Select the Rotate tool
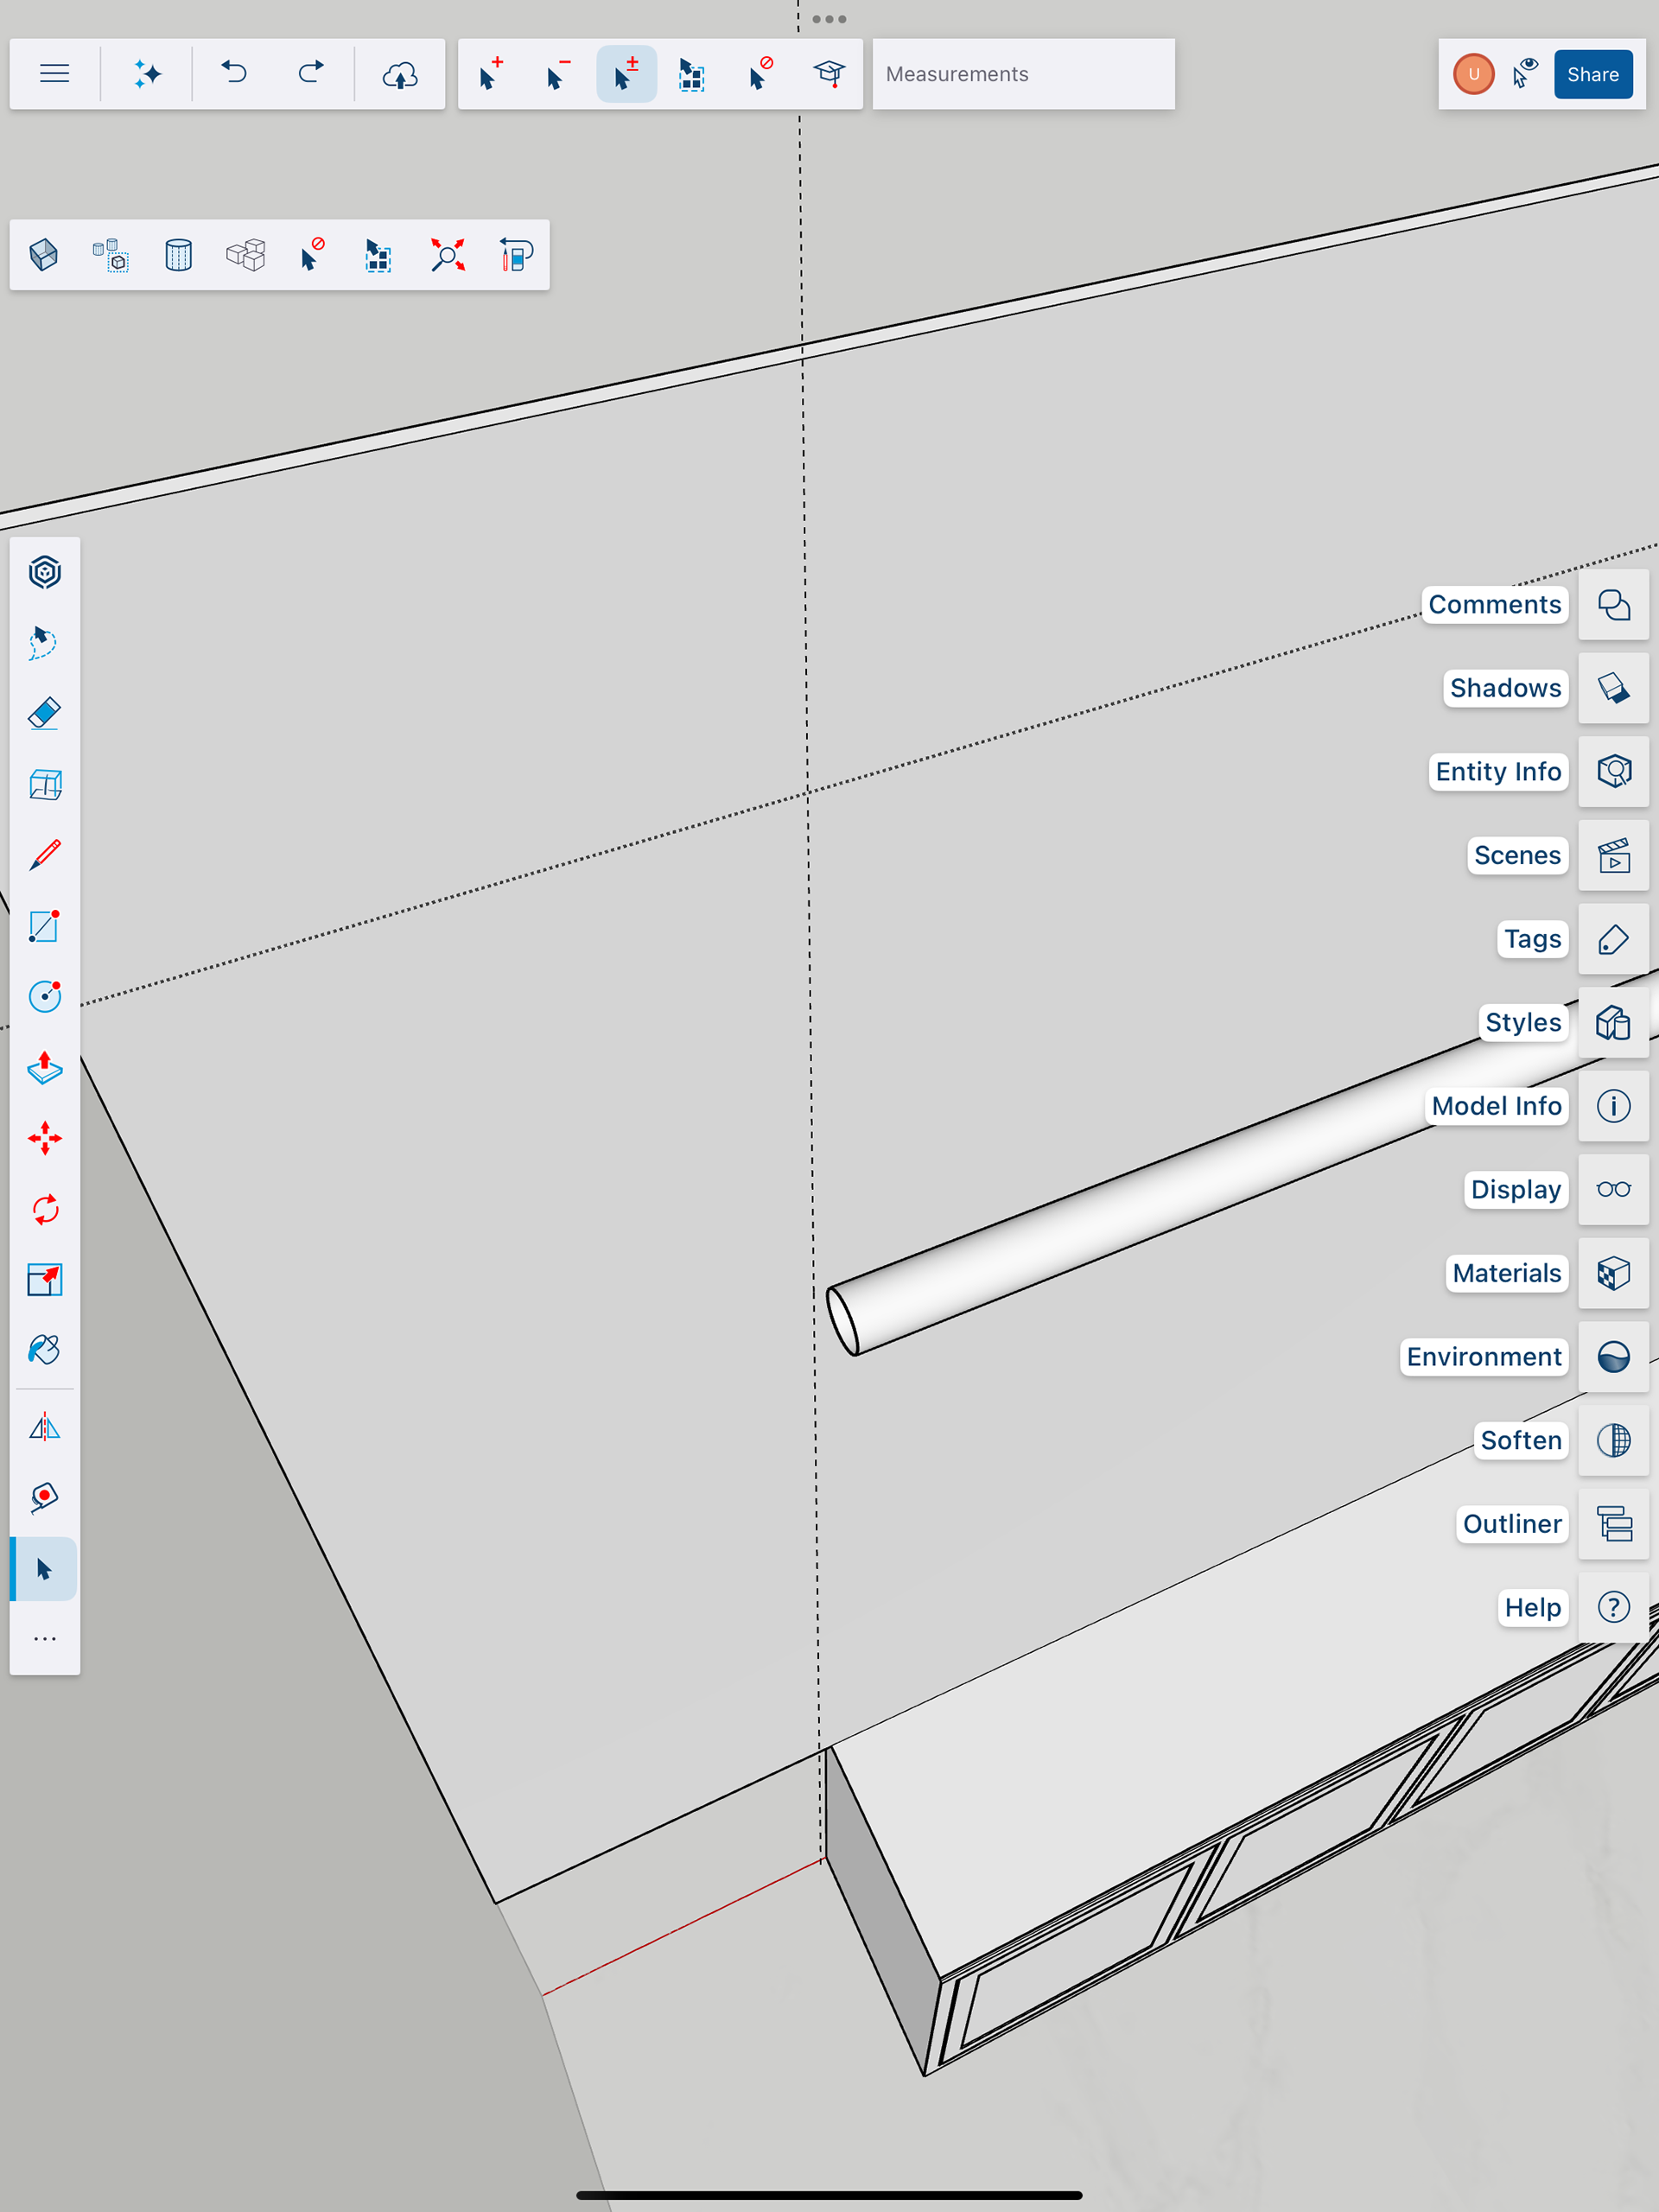 [x=45, y=1209]
